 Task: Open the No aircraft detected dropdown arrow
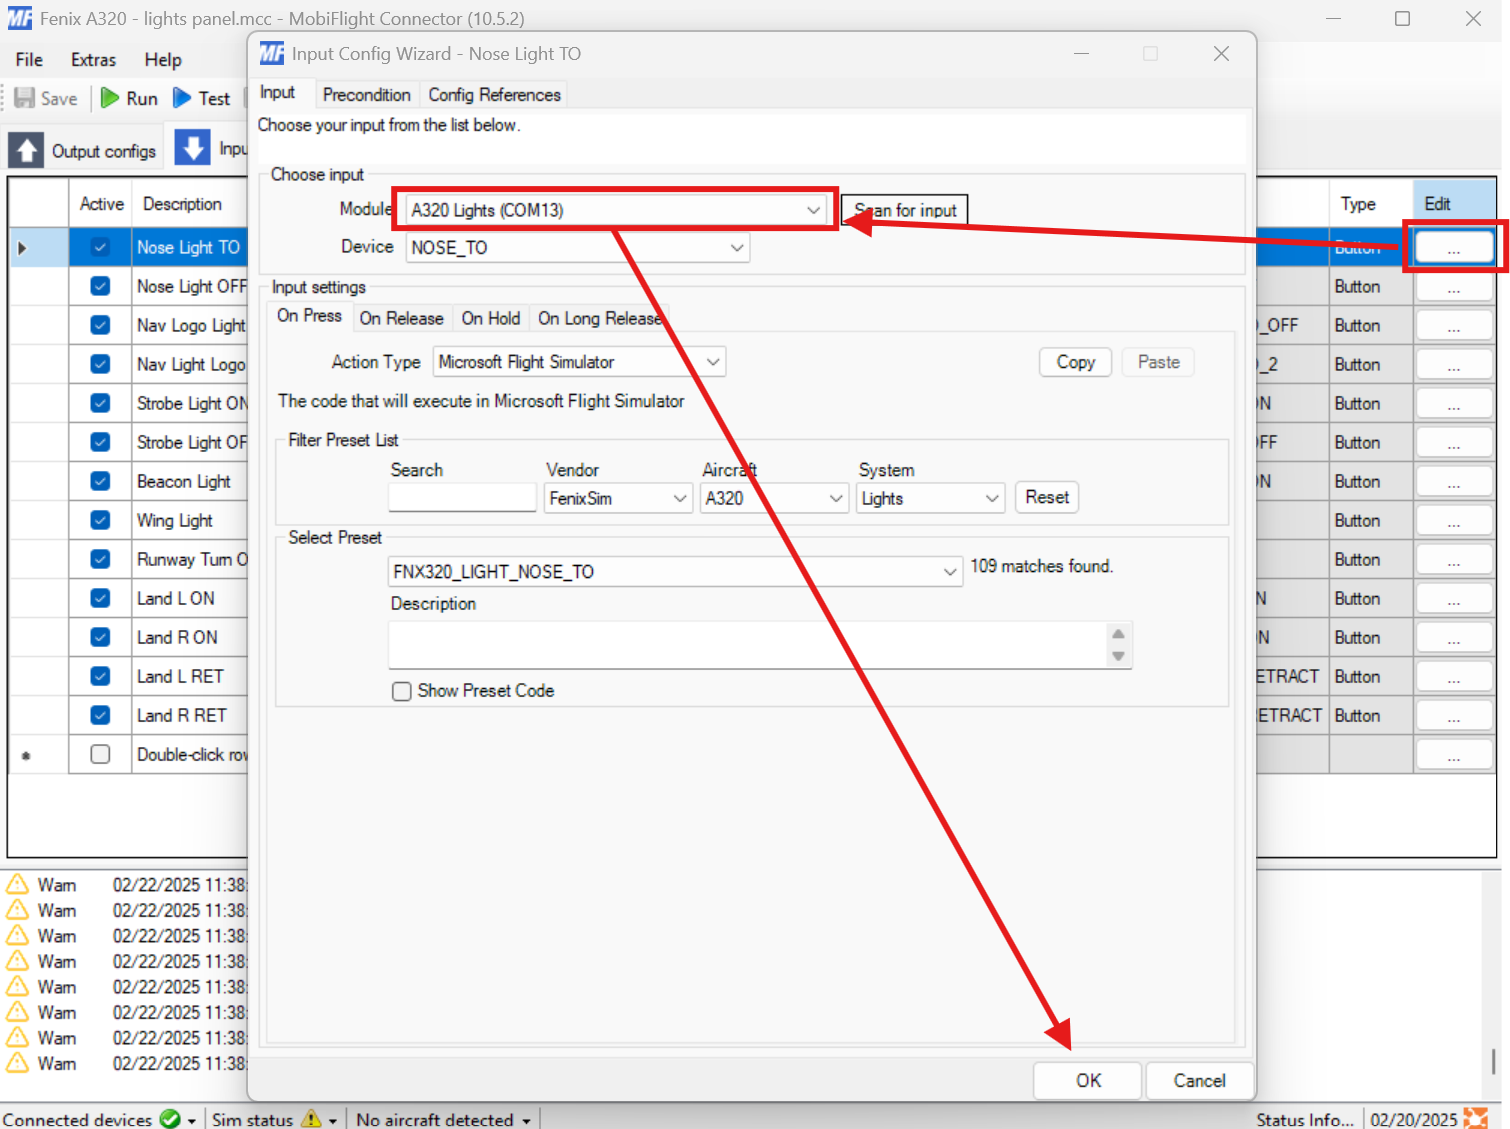coord(526,1121)
